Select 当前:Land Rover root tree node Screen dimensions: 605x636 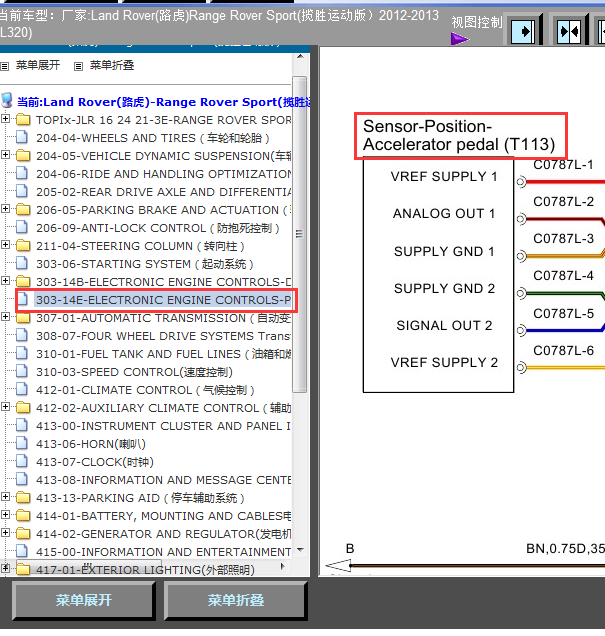[163, 102]
